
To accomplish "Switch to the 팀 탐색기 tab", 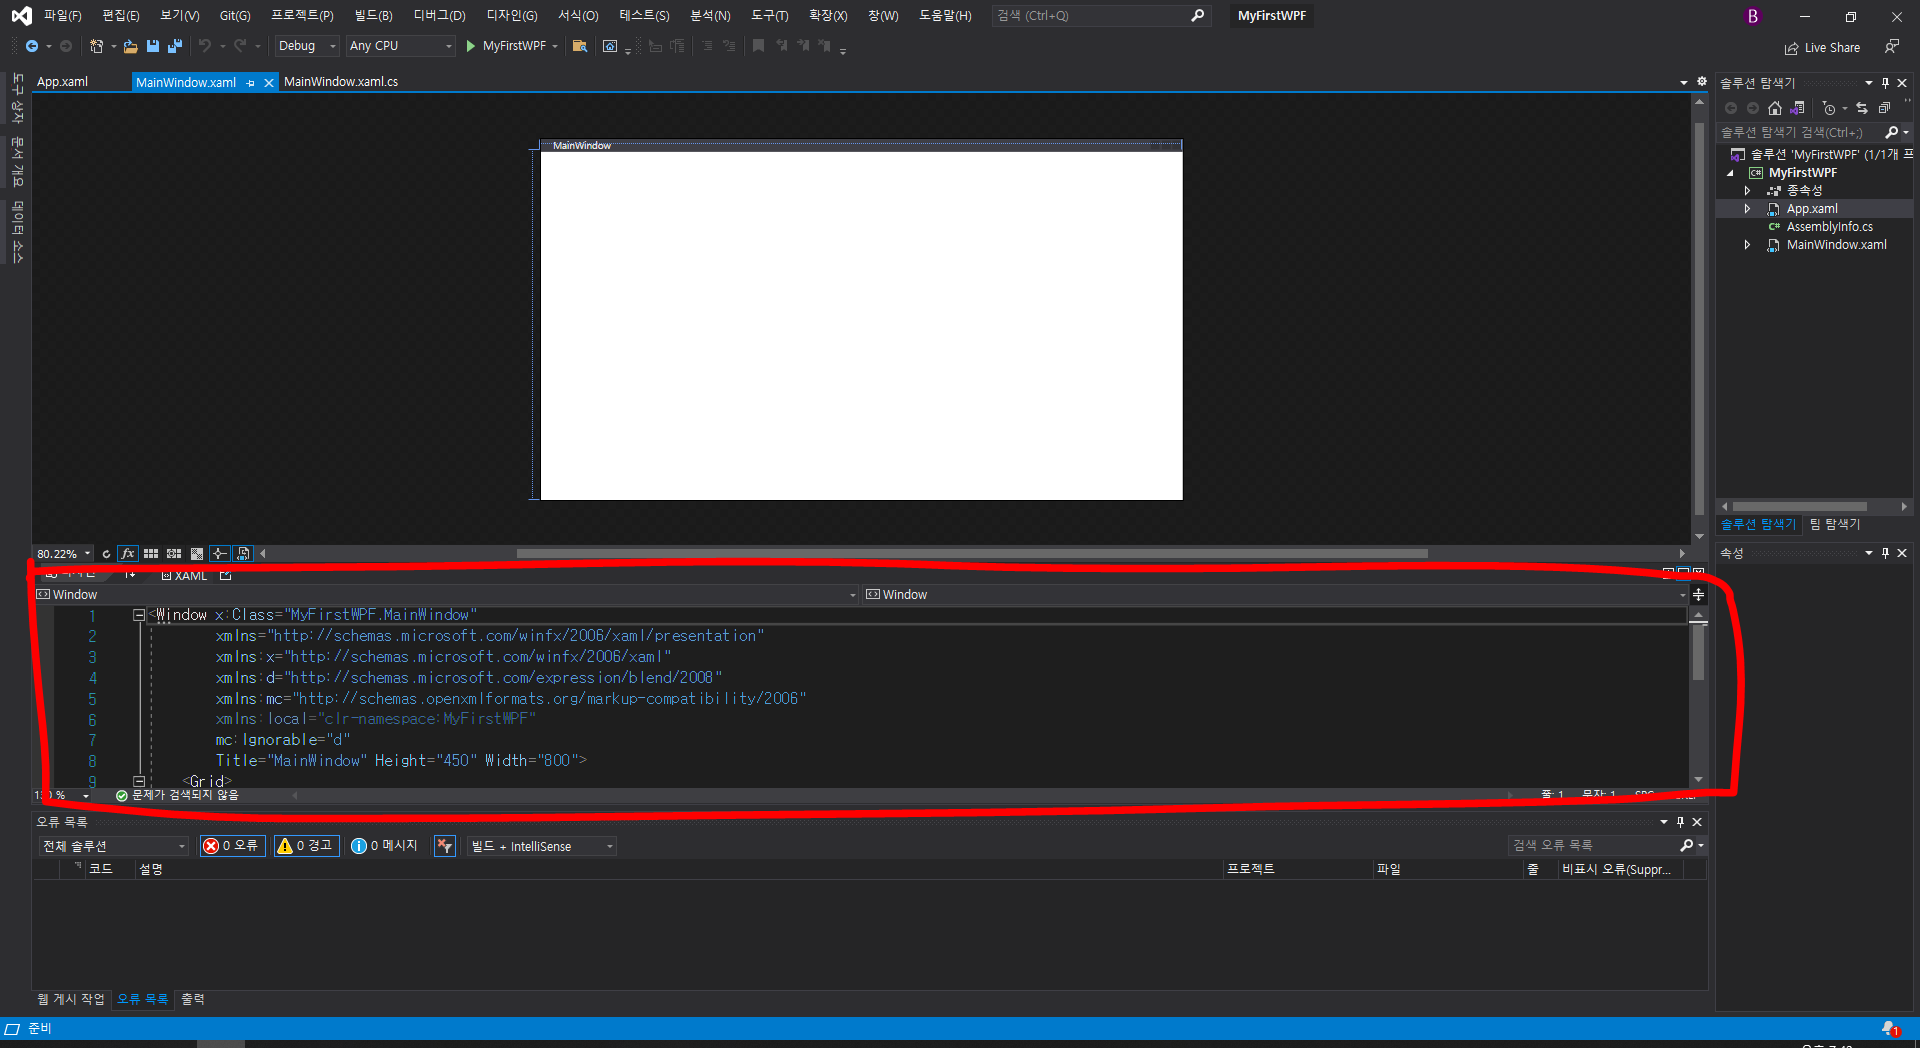I will (1835, 524).
